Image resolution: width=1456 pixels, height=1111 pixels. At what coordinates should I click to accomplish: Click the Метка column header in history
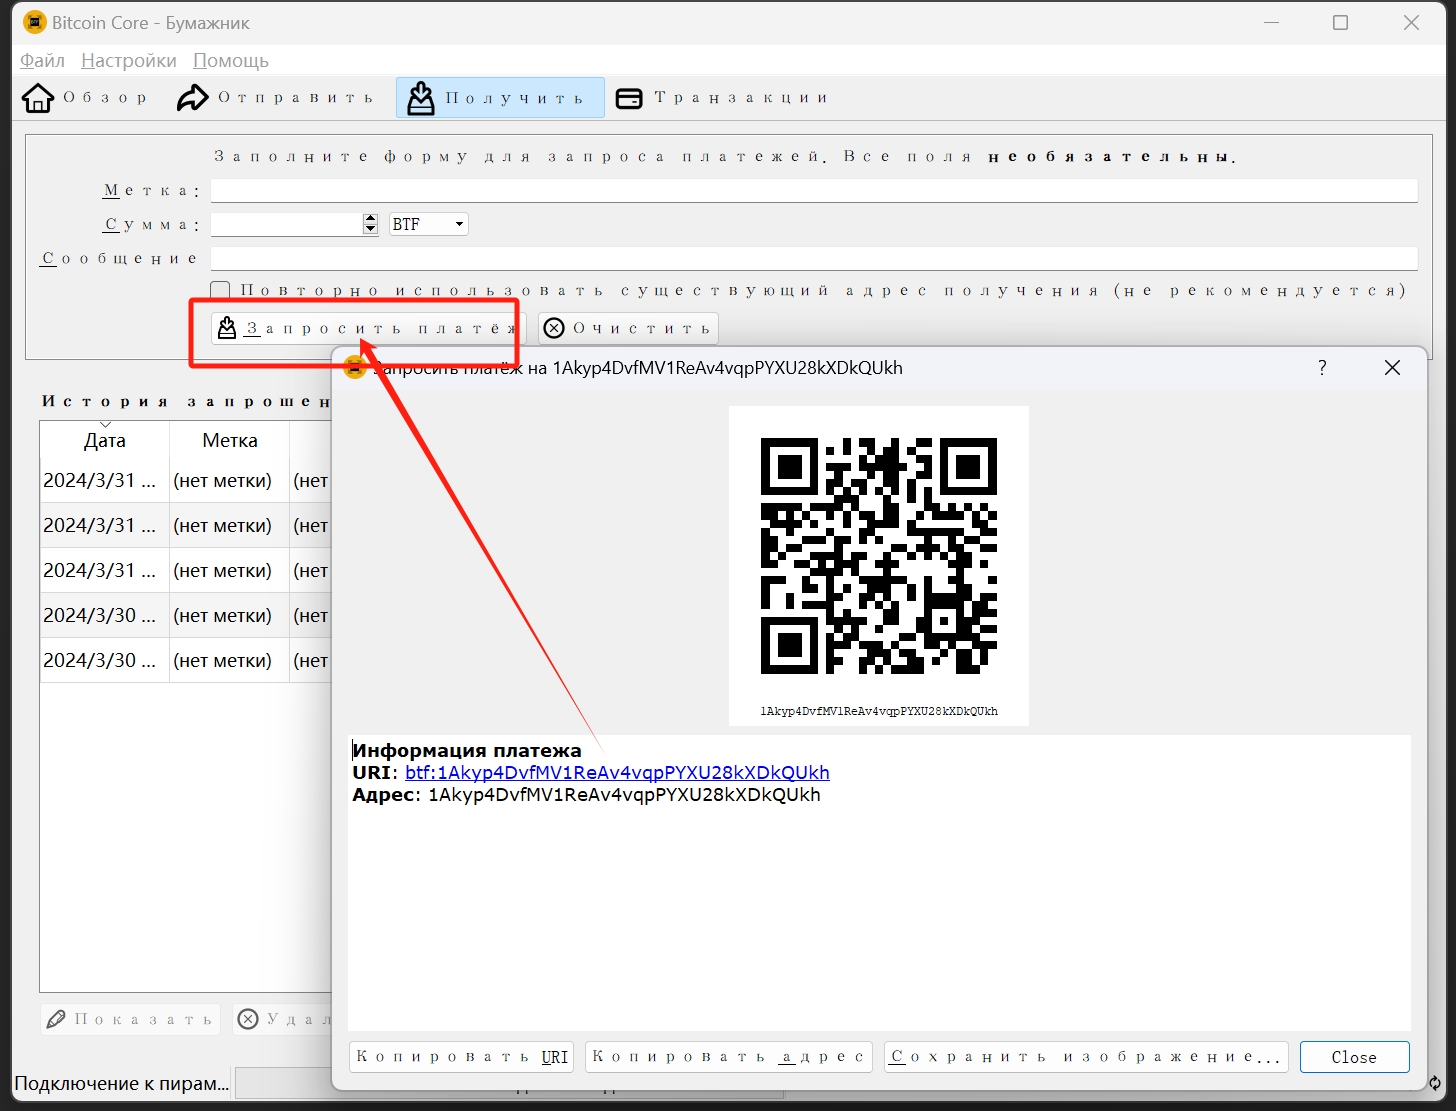(x=230, y=440)
